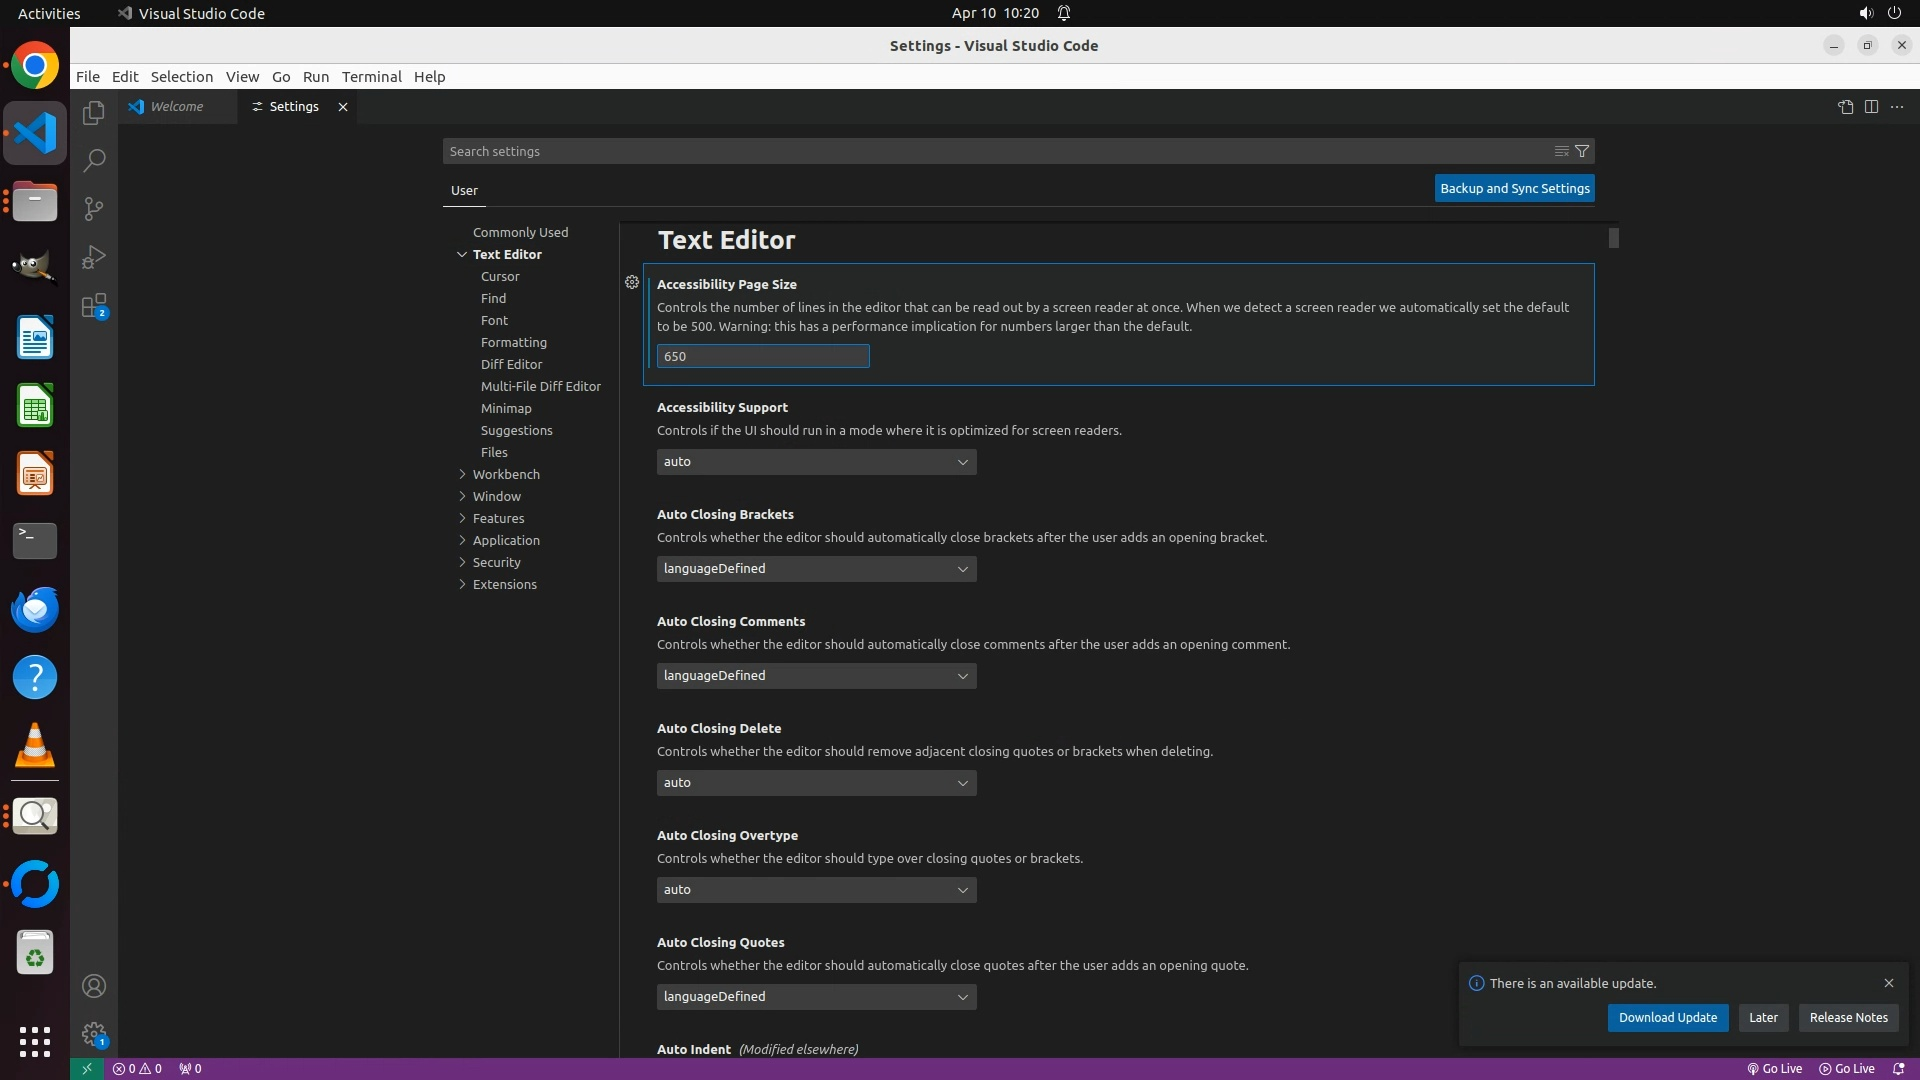Image resolution: width=1920 pixels, height=1080 pixels.
Task: Open the Explorer view in activity bar
Action: [94, 113]
